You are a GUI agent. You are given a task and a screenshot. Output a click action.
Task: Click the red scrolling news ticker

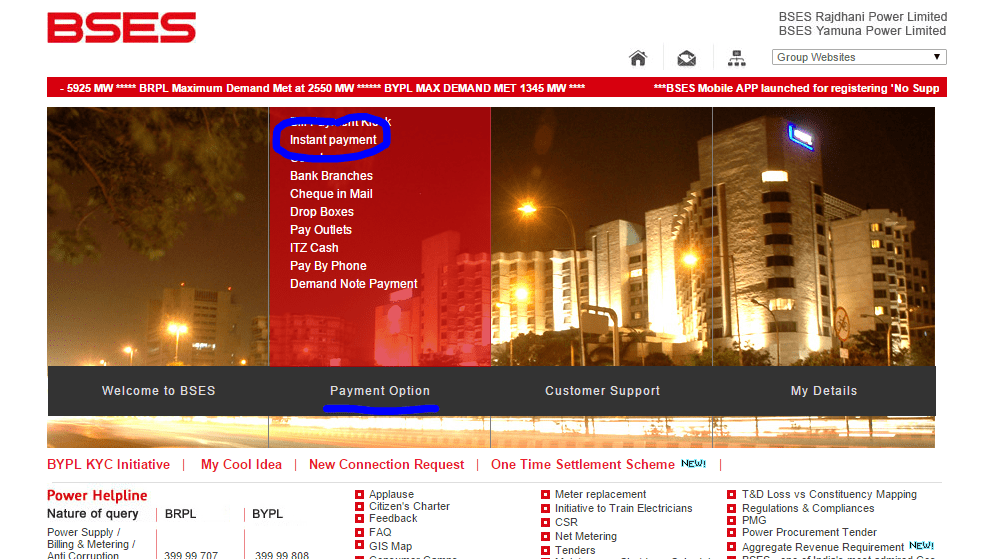point(497,87)
